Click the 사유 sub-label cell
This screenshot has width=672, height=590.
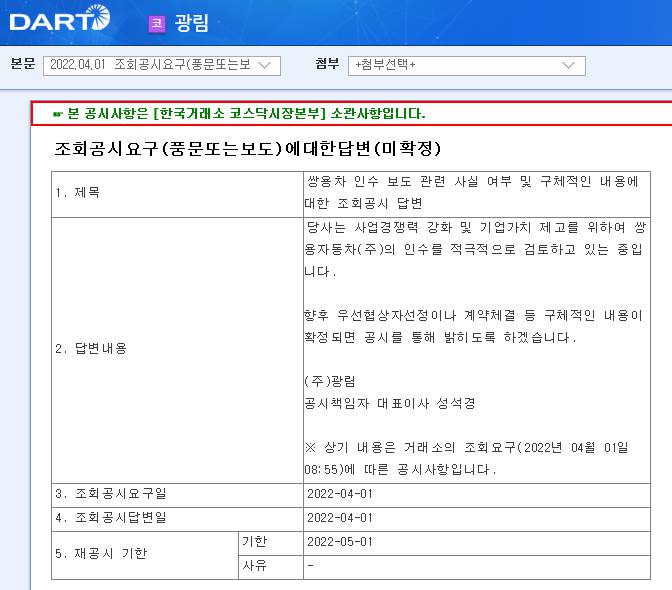[x=271, y=567]
